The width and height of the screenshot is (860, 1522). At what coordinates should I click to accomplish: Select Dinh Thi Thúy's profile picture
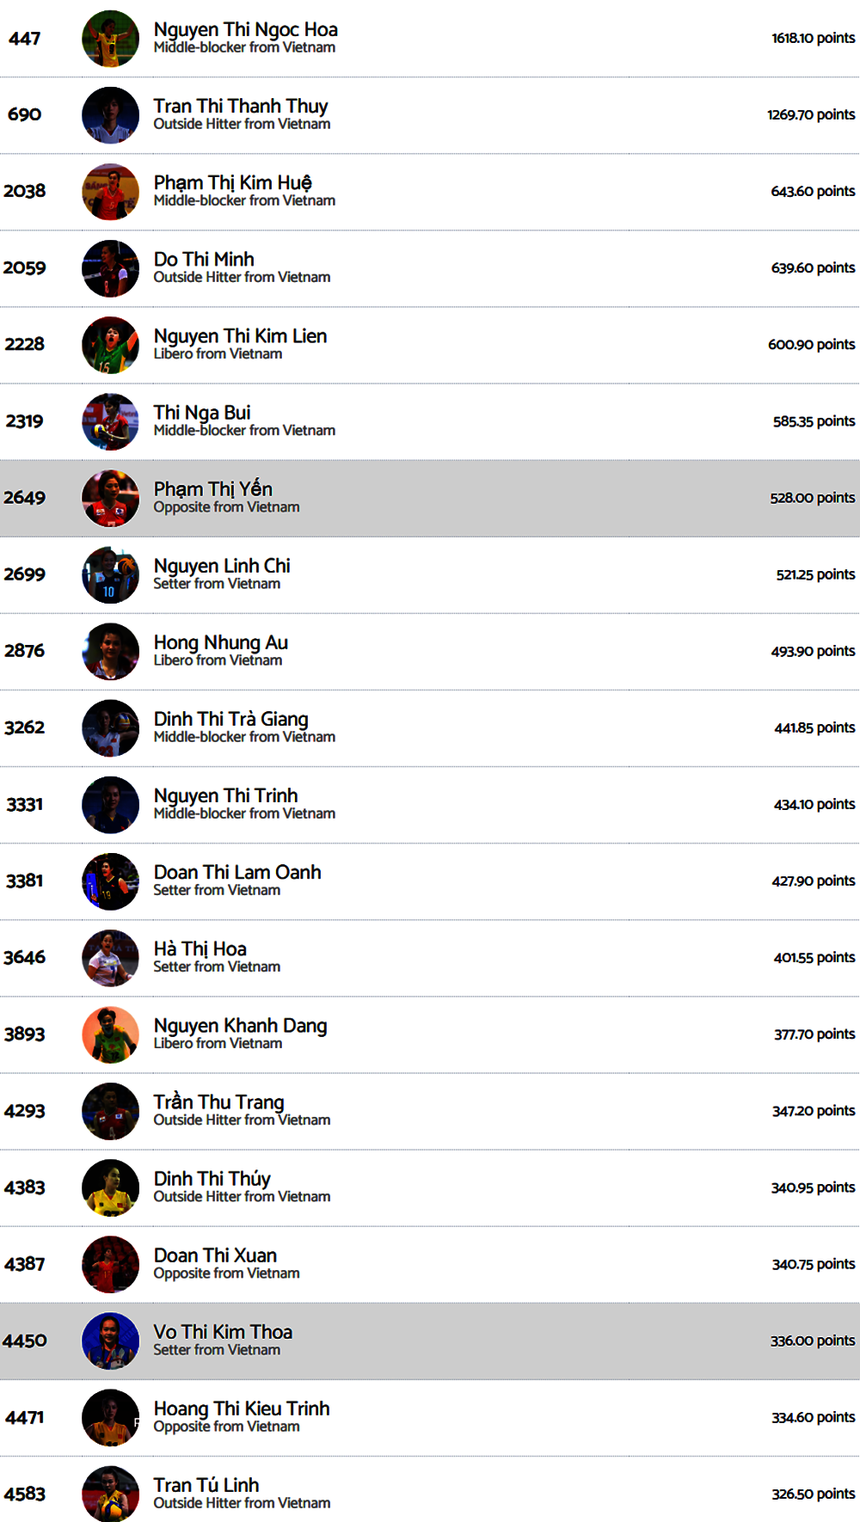point(110,1188)
